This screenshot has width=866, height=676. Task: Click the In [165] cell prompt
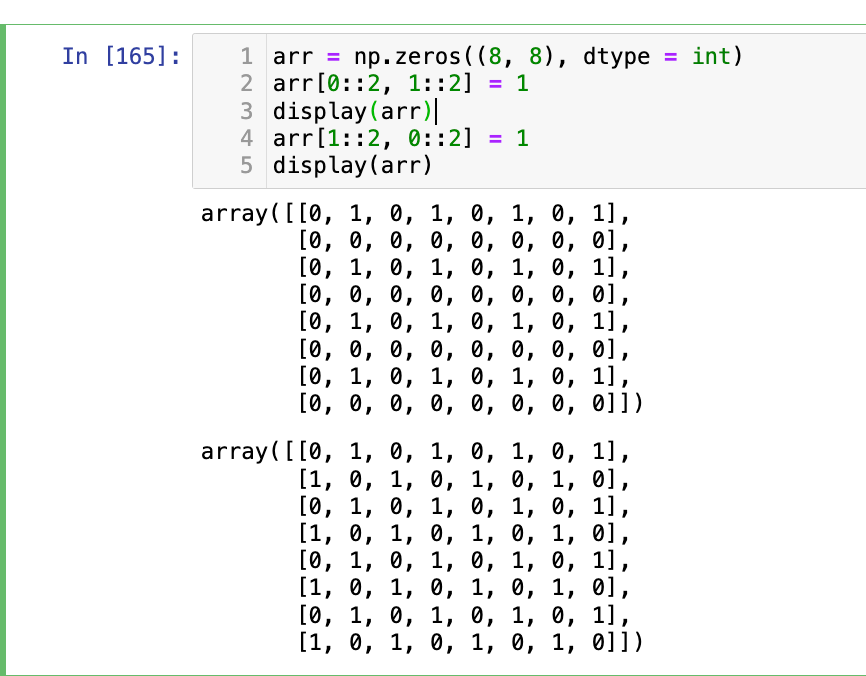click(x=121, y=56)
